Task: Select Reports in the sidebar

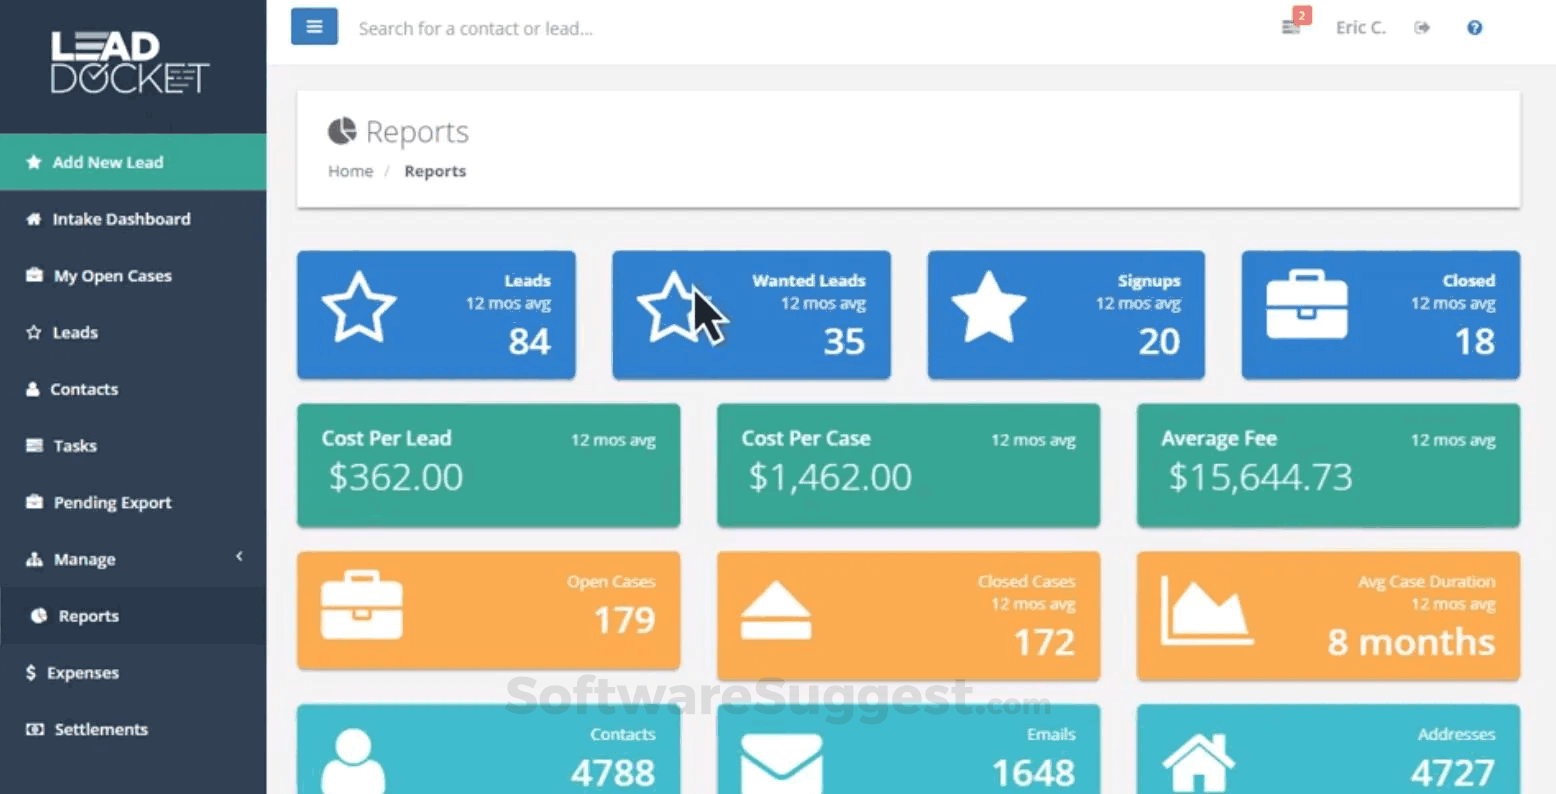Action: click(x=89, y=615)
